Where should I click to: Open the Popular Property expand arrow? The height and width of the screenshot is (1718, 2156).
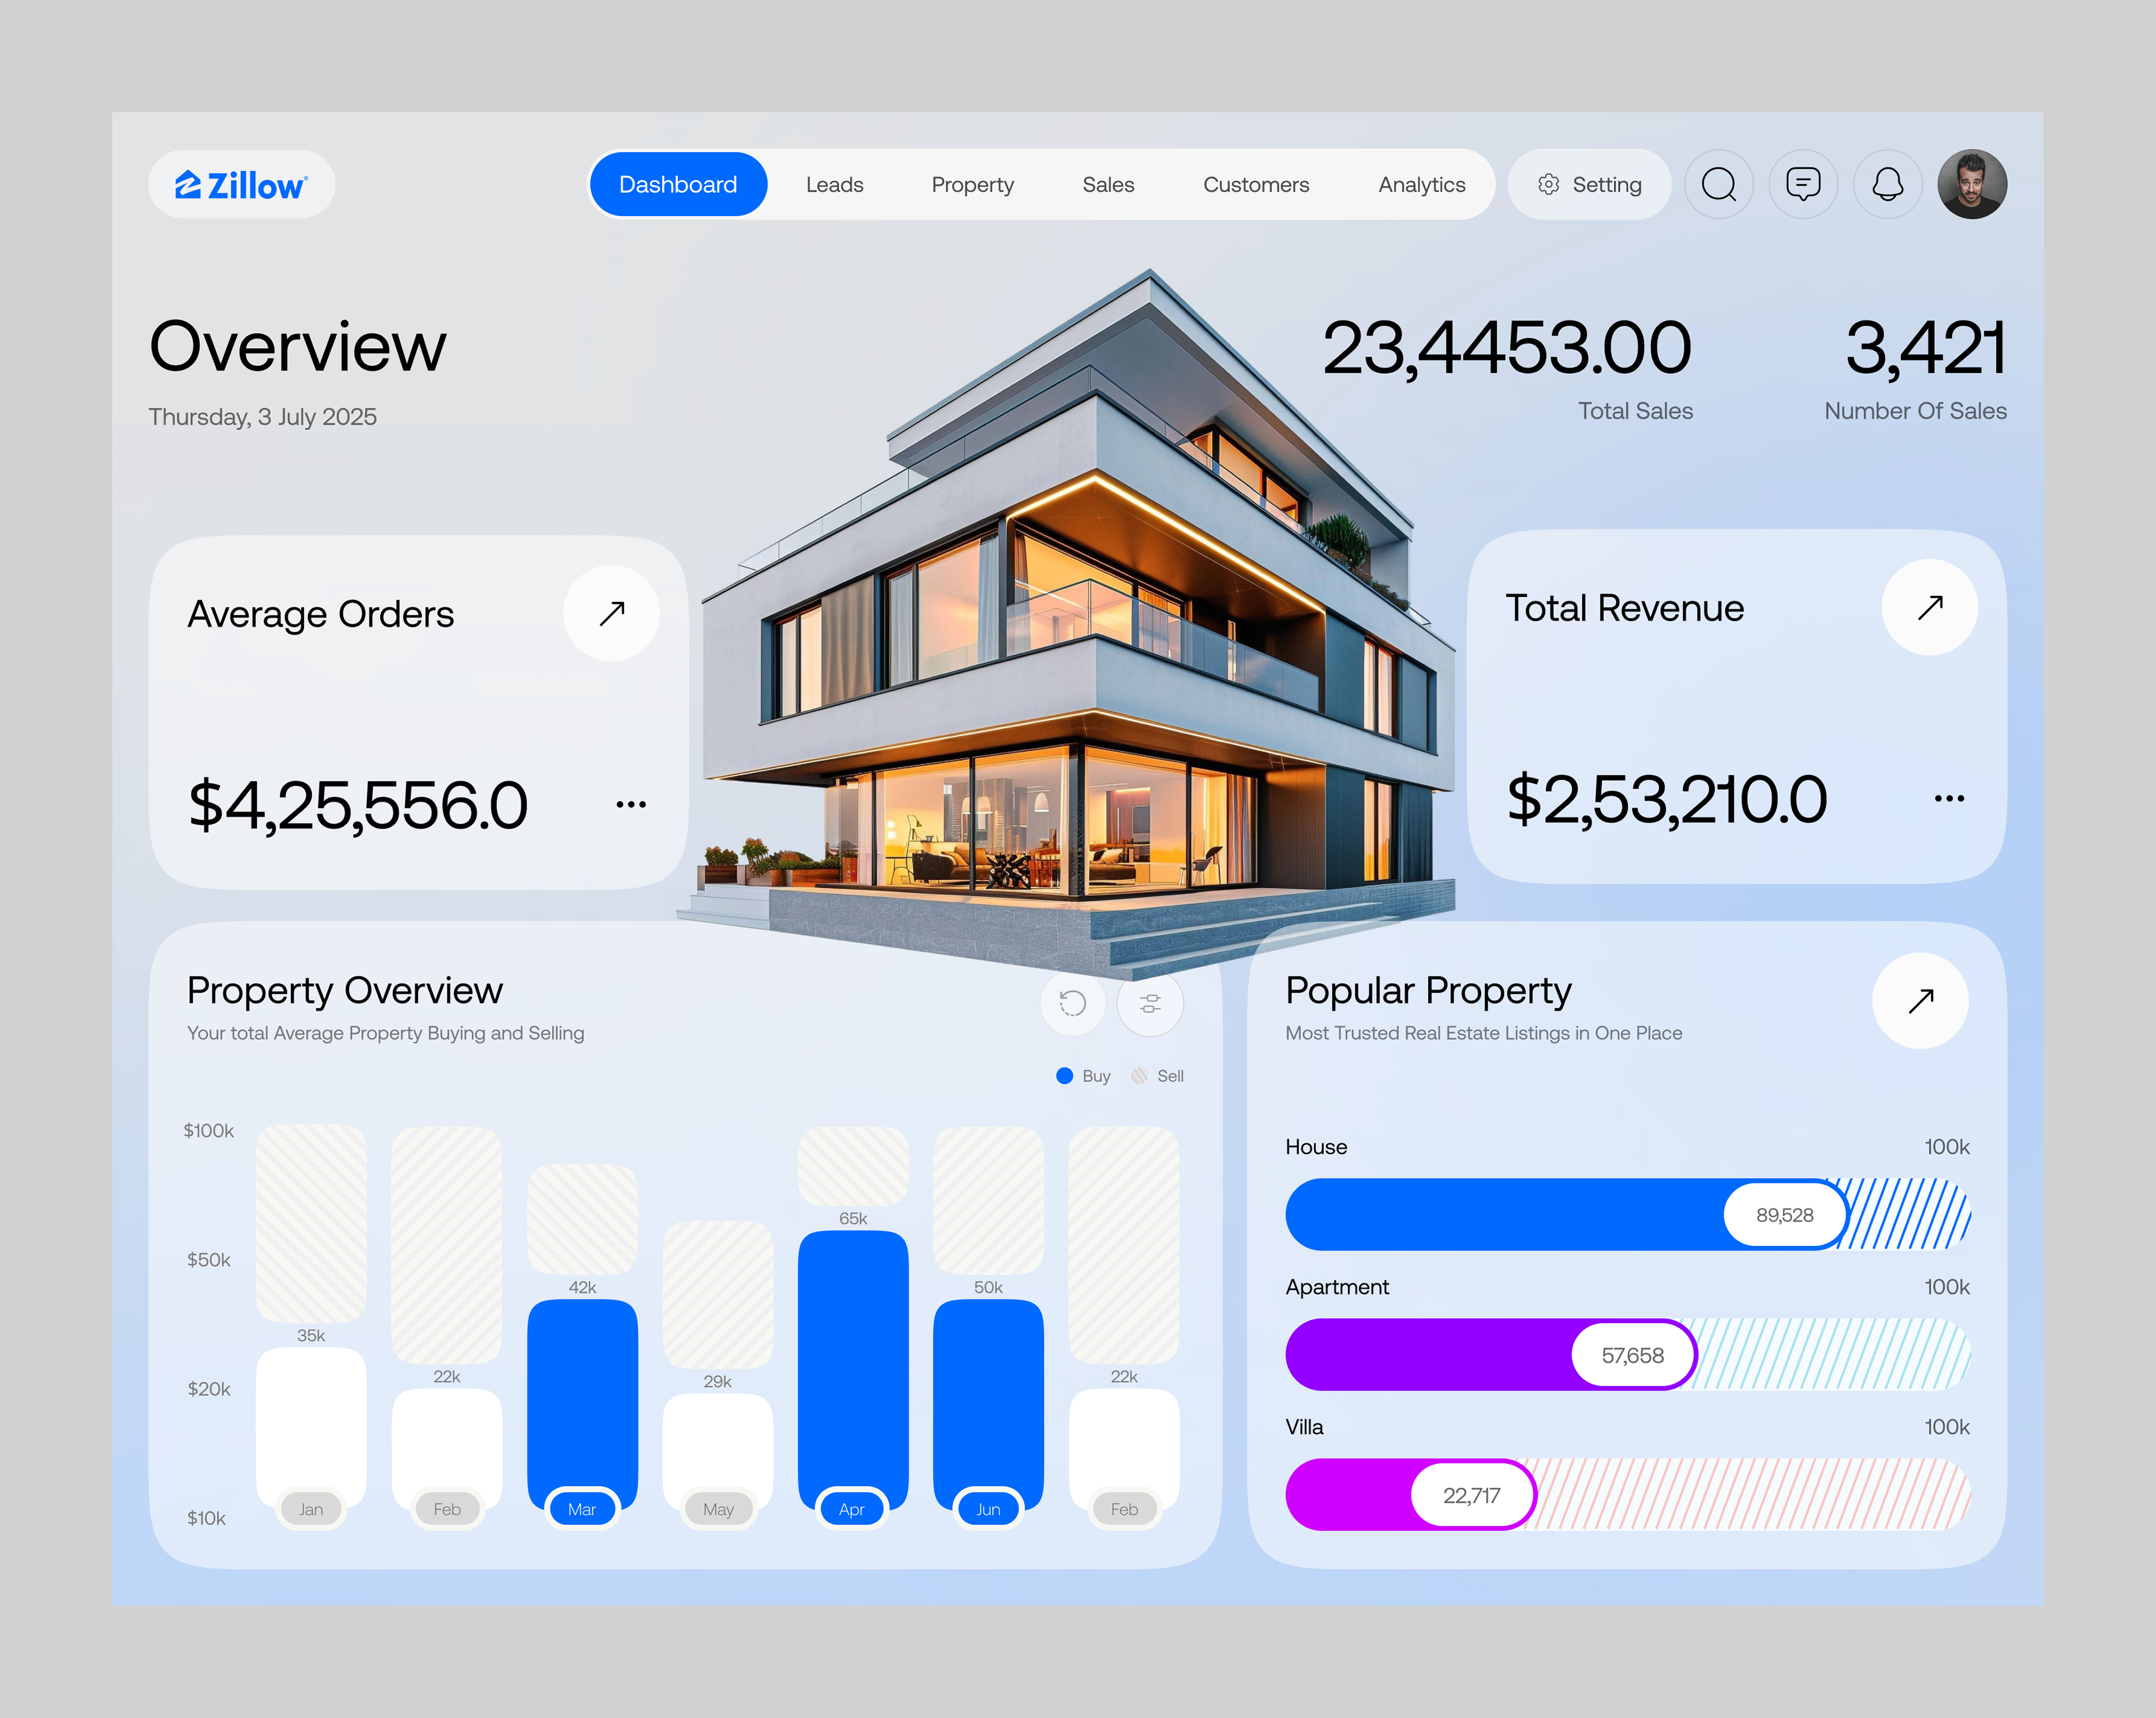click(1919, 1001)
